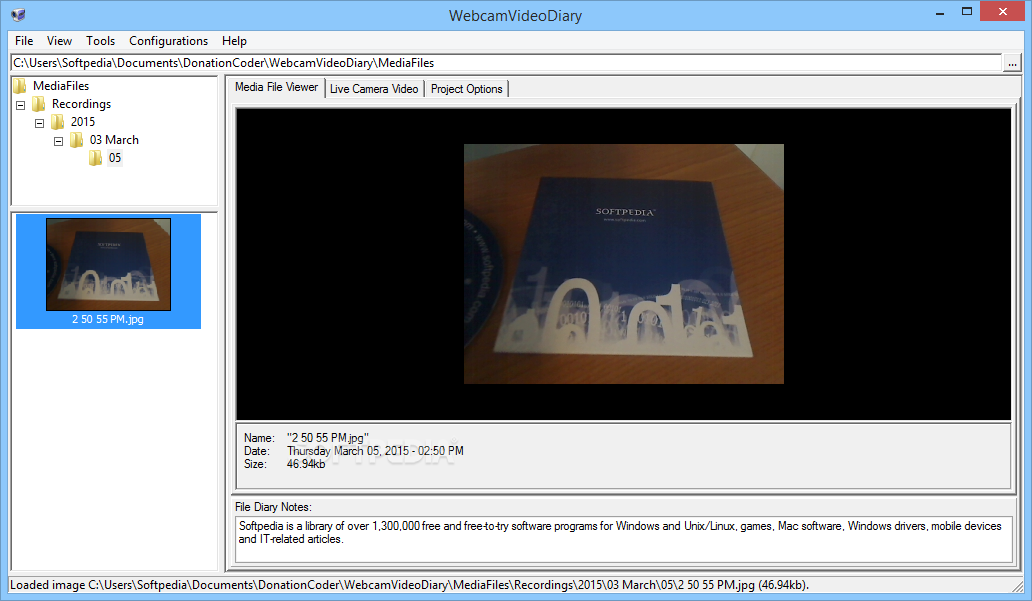Switch to the Project Options tab

[x=467, y=89]
